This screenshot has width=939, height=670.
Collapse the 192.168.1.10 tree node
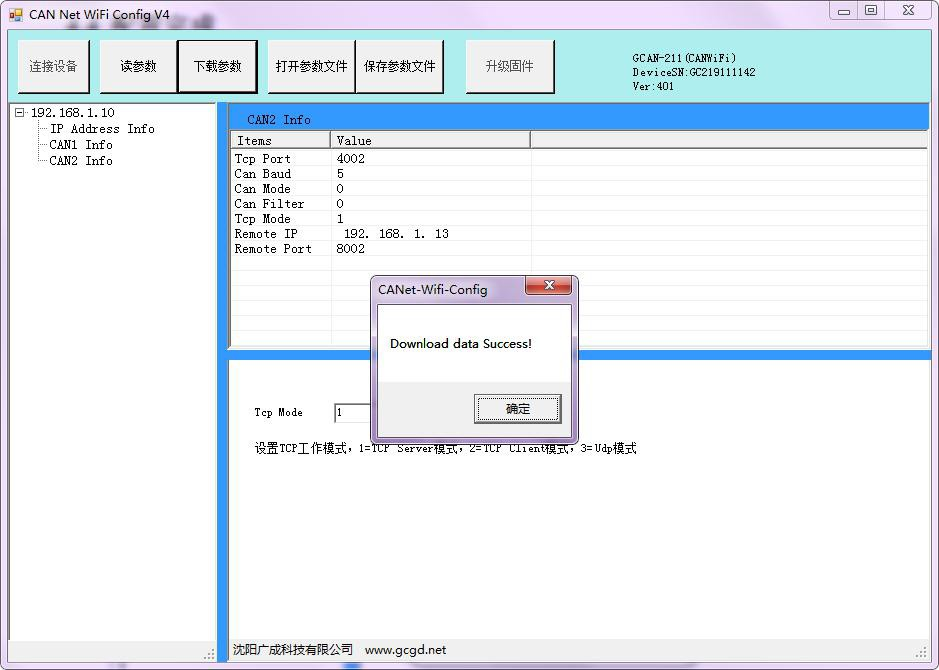pyautogui.click(x=20, y=113)
